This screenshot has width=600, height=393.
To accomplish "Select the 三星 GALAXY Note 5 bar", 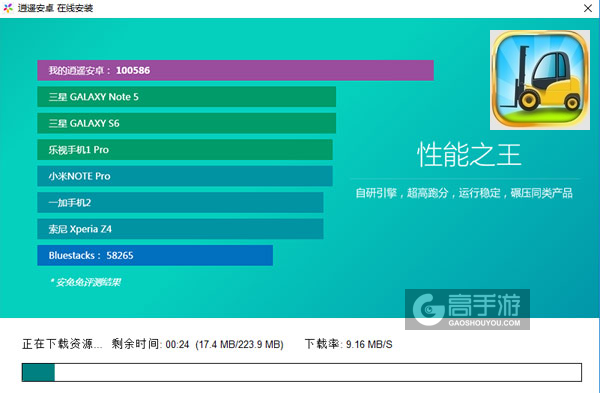I will [186, 96].
